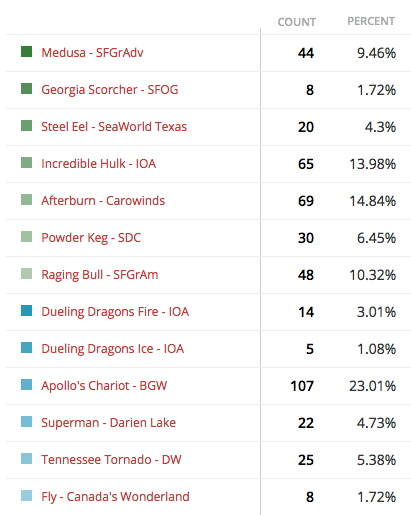Viewport: 411px width, 515px height.
Task: Click the 107 count for Apollo's Chariot
Action: 302,386
